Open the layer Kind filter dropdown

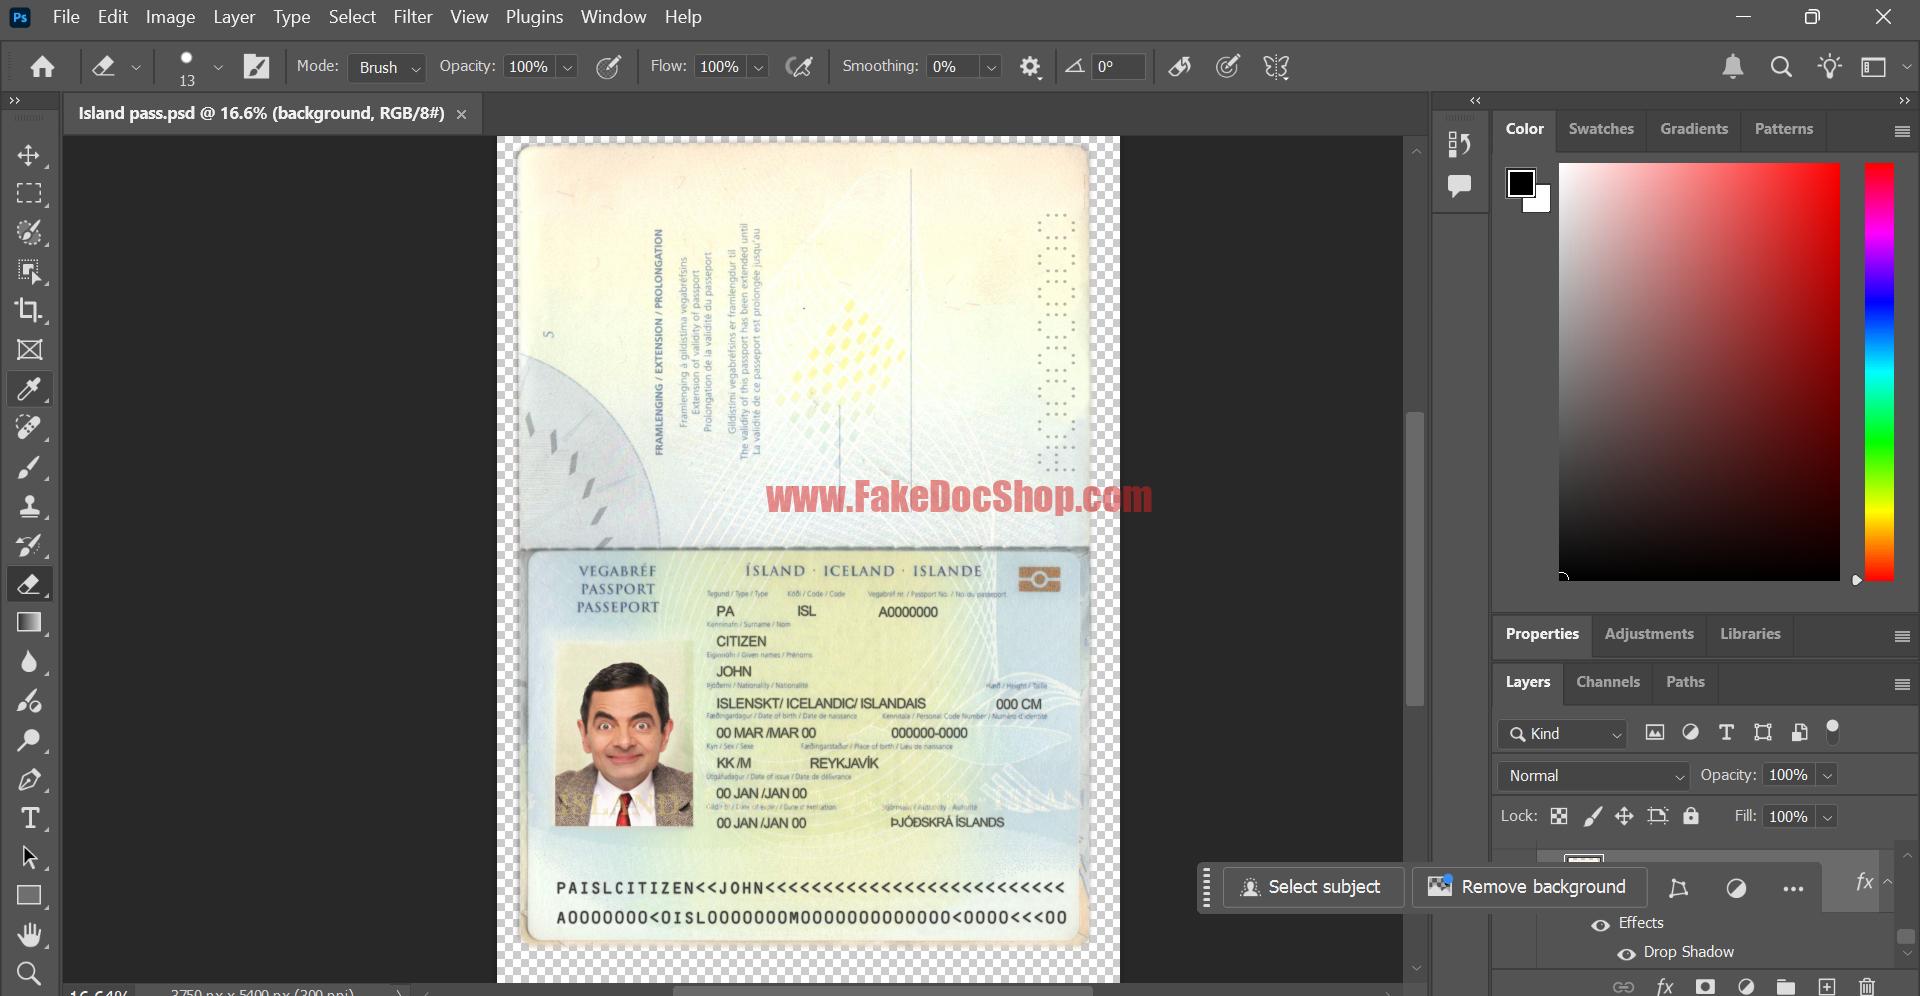click(x=1563, y=734)
